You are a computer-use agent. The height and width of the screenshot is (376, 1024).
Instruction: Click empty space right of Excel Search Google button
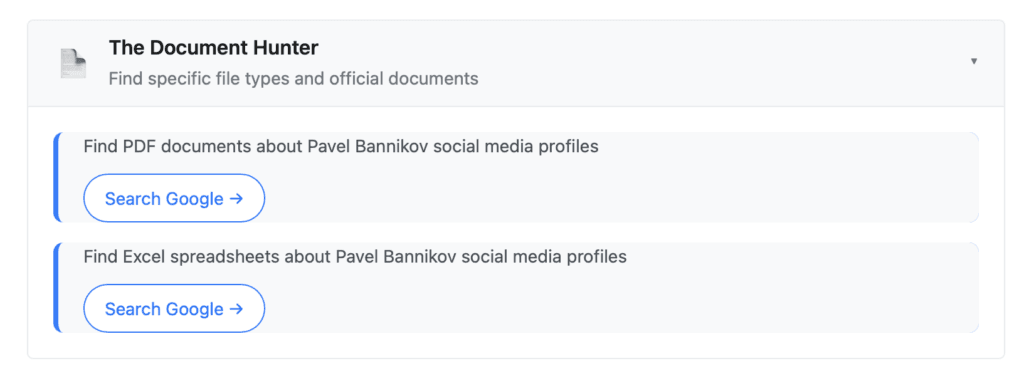coord(620,308)
